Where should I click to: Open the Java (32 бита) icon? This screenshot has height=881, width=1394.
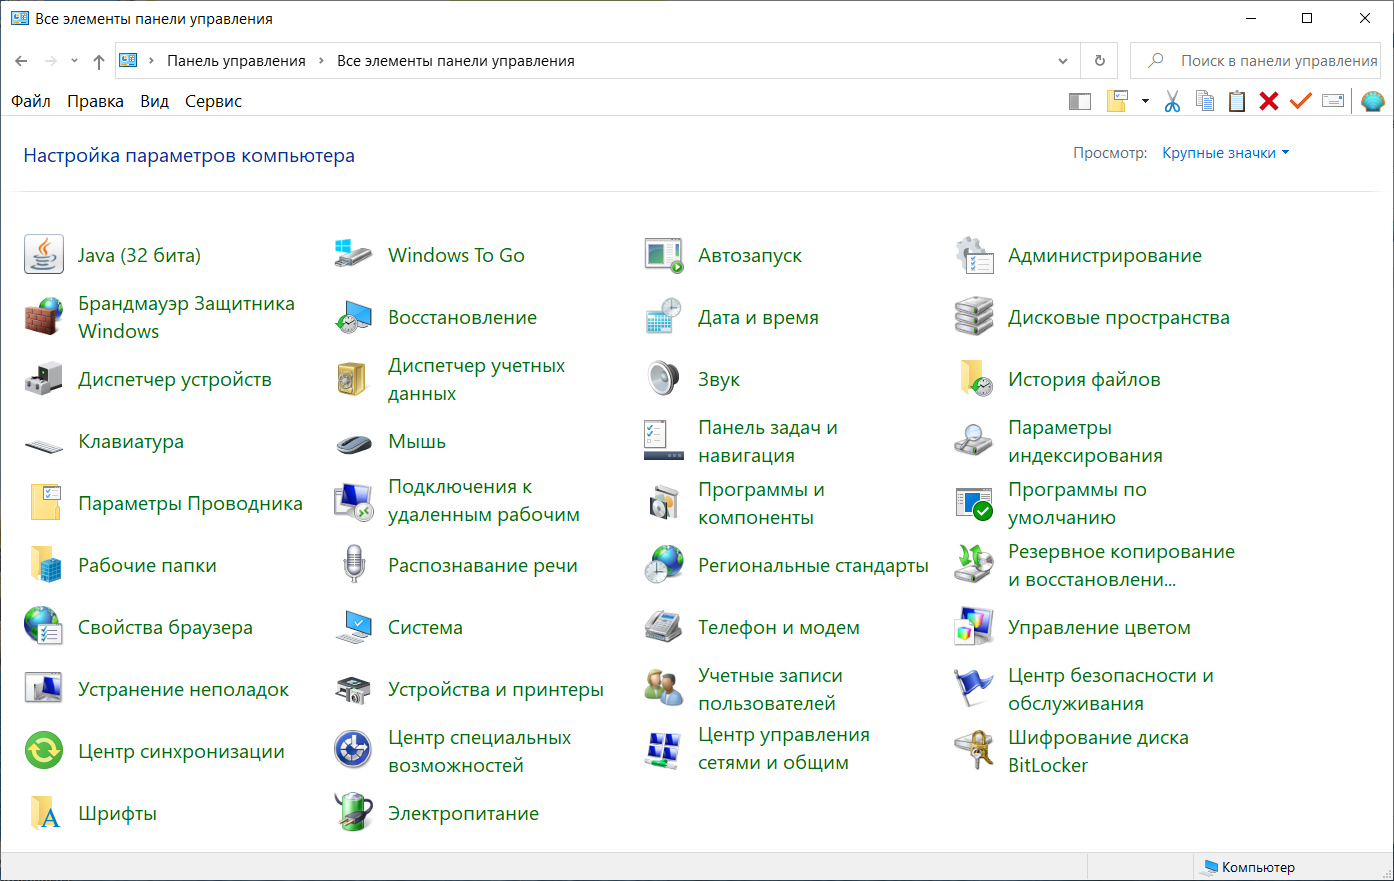44,255
